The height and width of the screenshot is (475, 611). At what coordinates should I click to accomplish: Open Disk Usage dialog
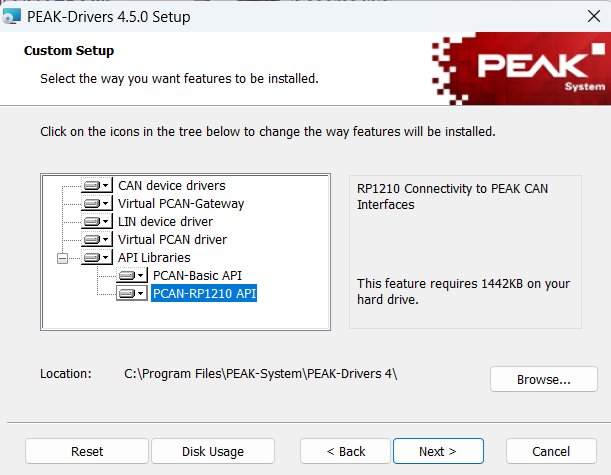213,451
